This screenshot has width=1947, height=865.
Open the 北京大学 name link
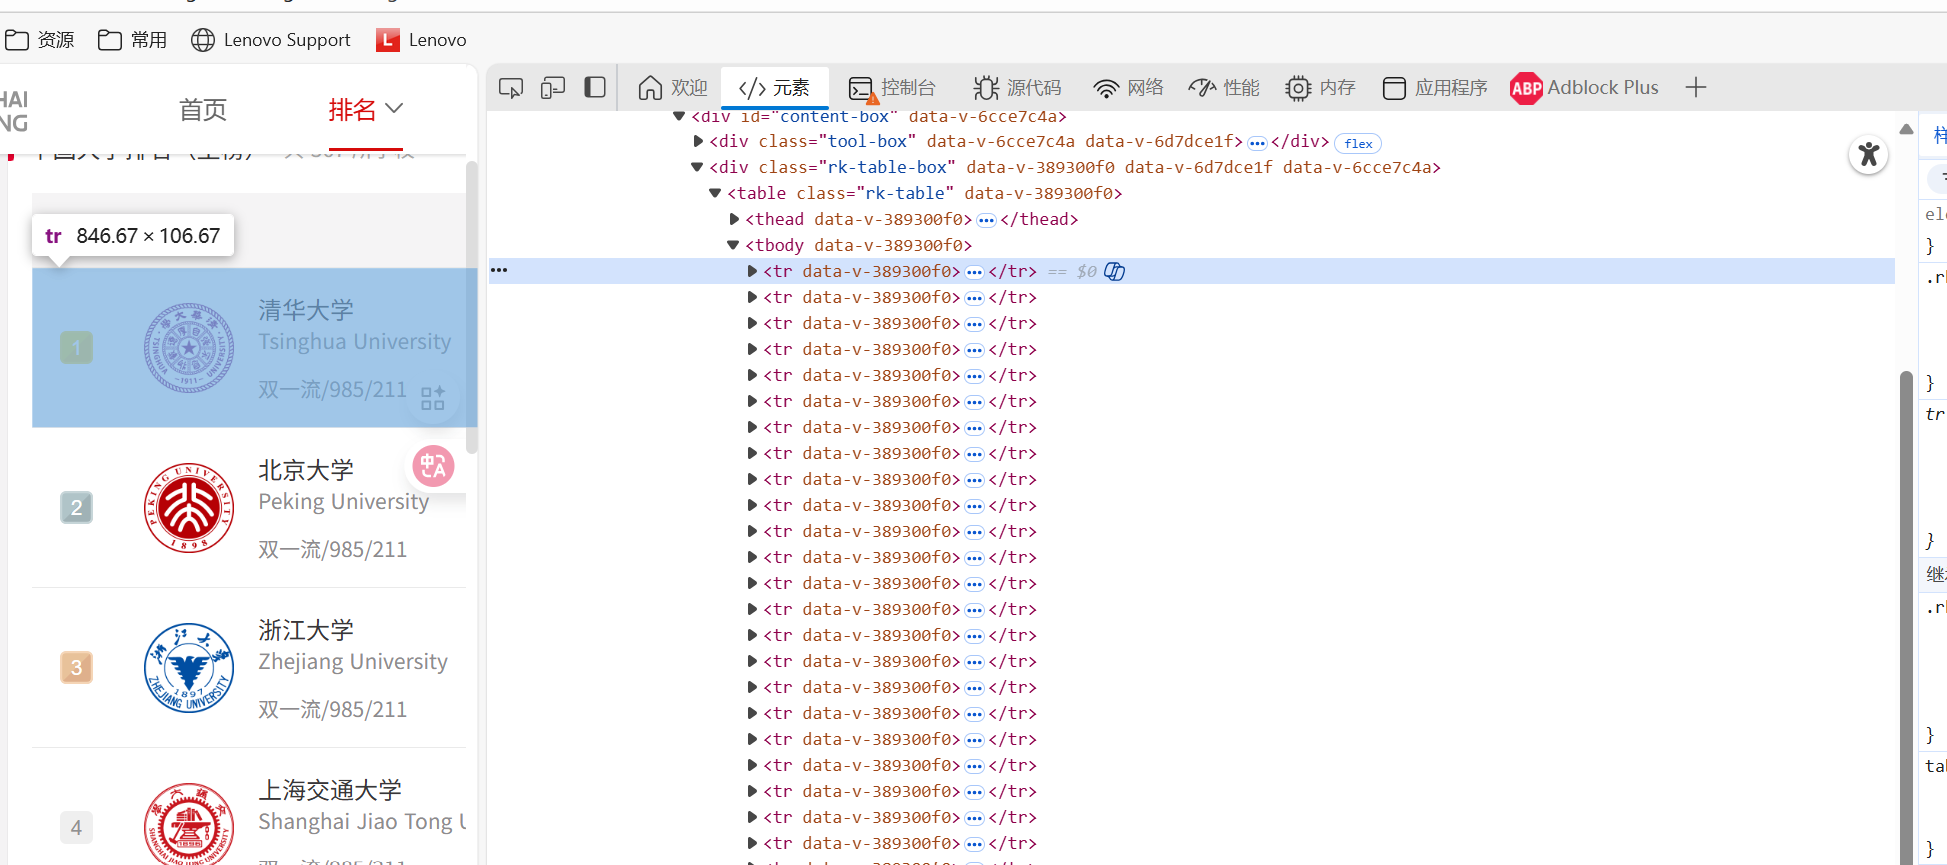pyautogui.click(x=306, y=470)
